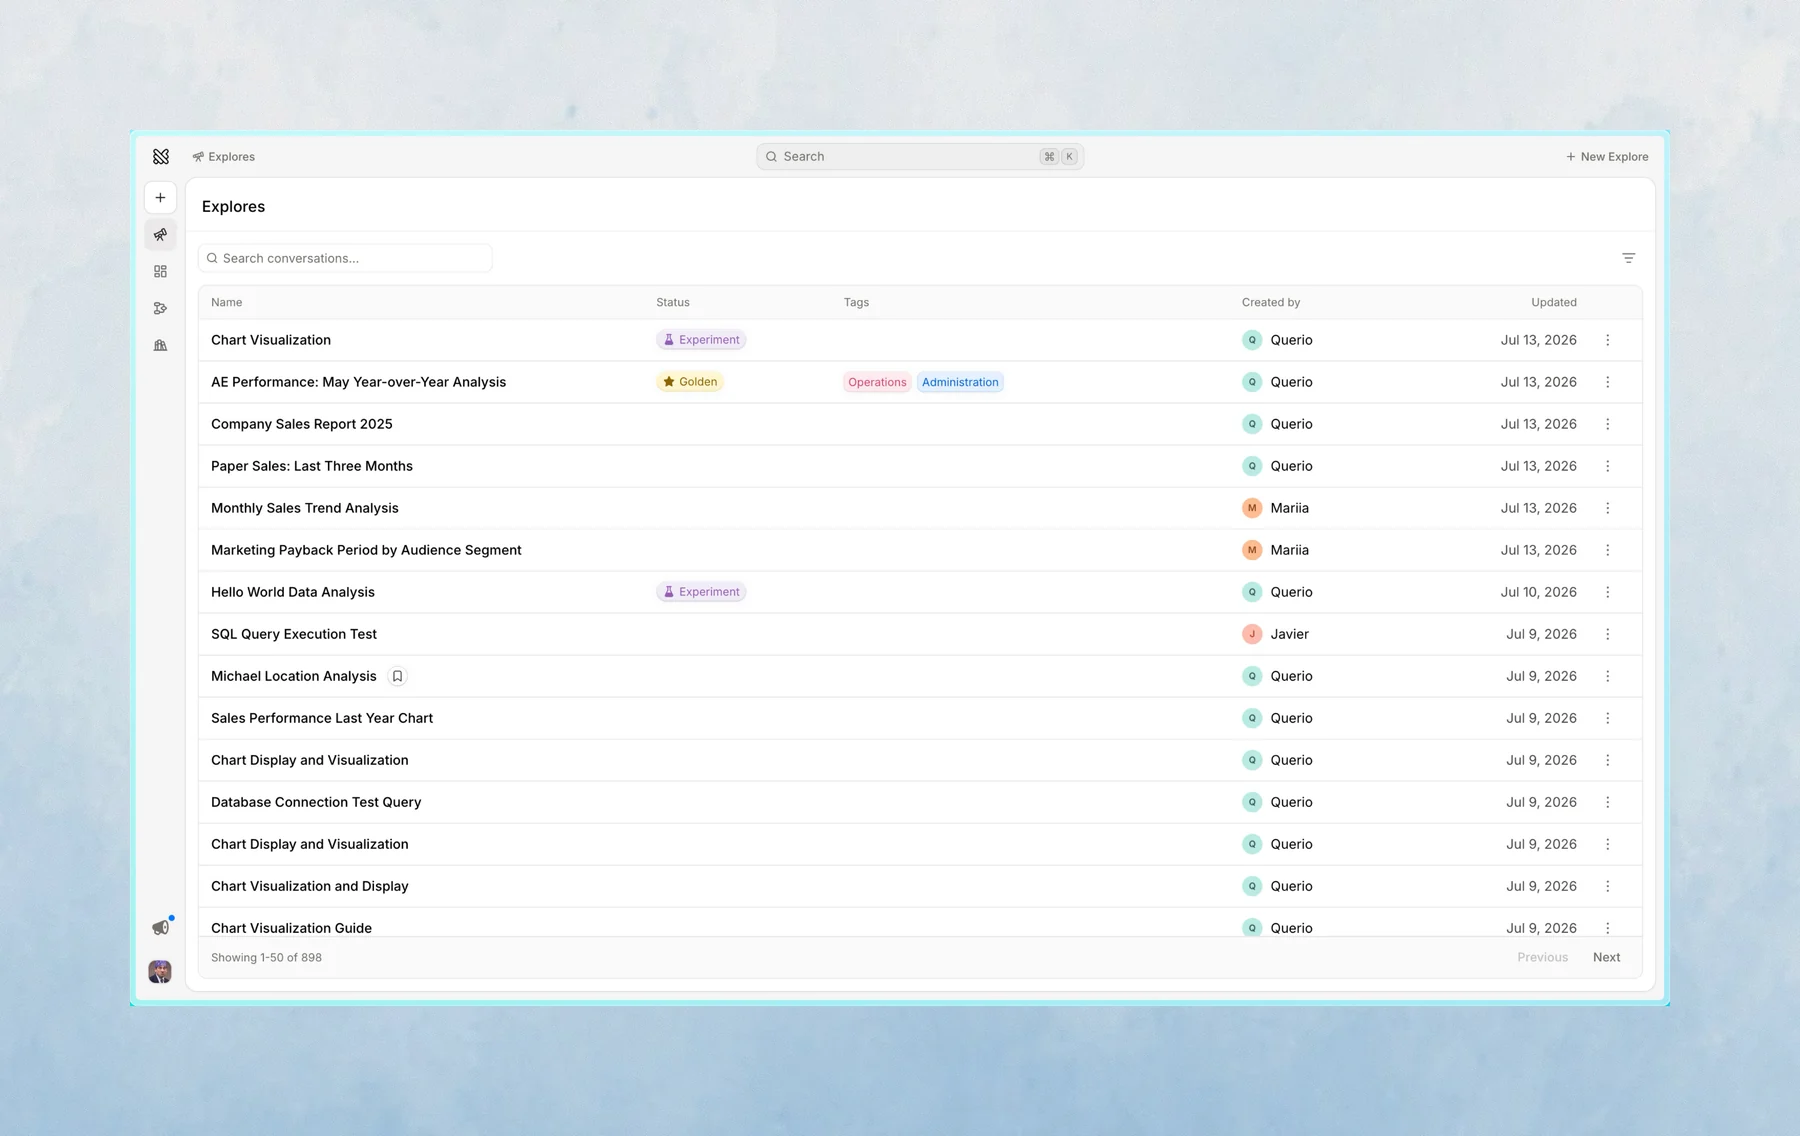This screenshot has height=1136, width=1800.
Task: Open row menu for Chart Visualization and Display
Action: coord(1608,886)
